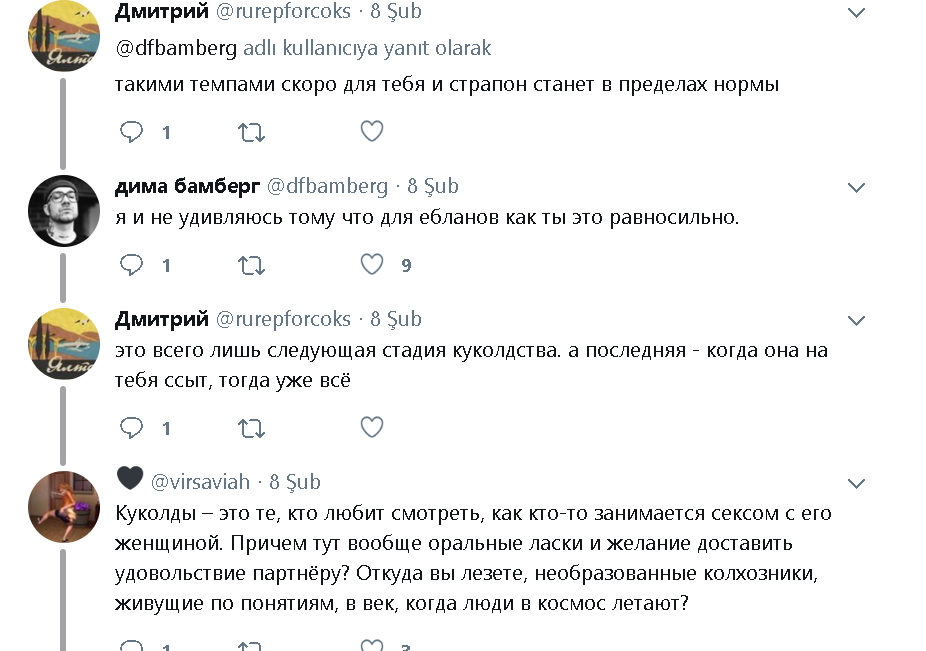
Task: Click Дмитрий's Yalta avatar on first tweet
Action: [63, 36]
